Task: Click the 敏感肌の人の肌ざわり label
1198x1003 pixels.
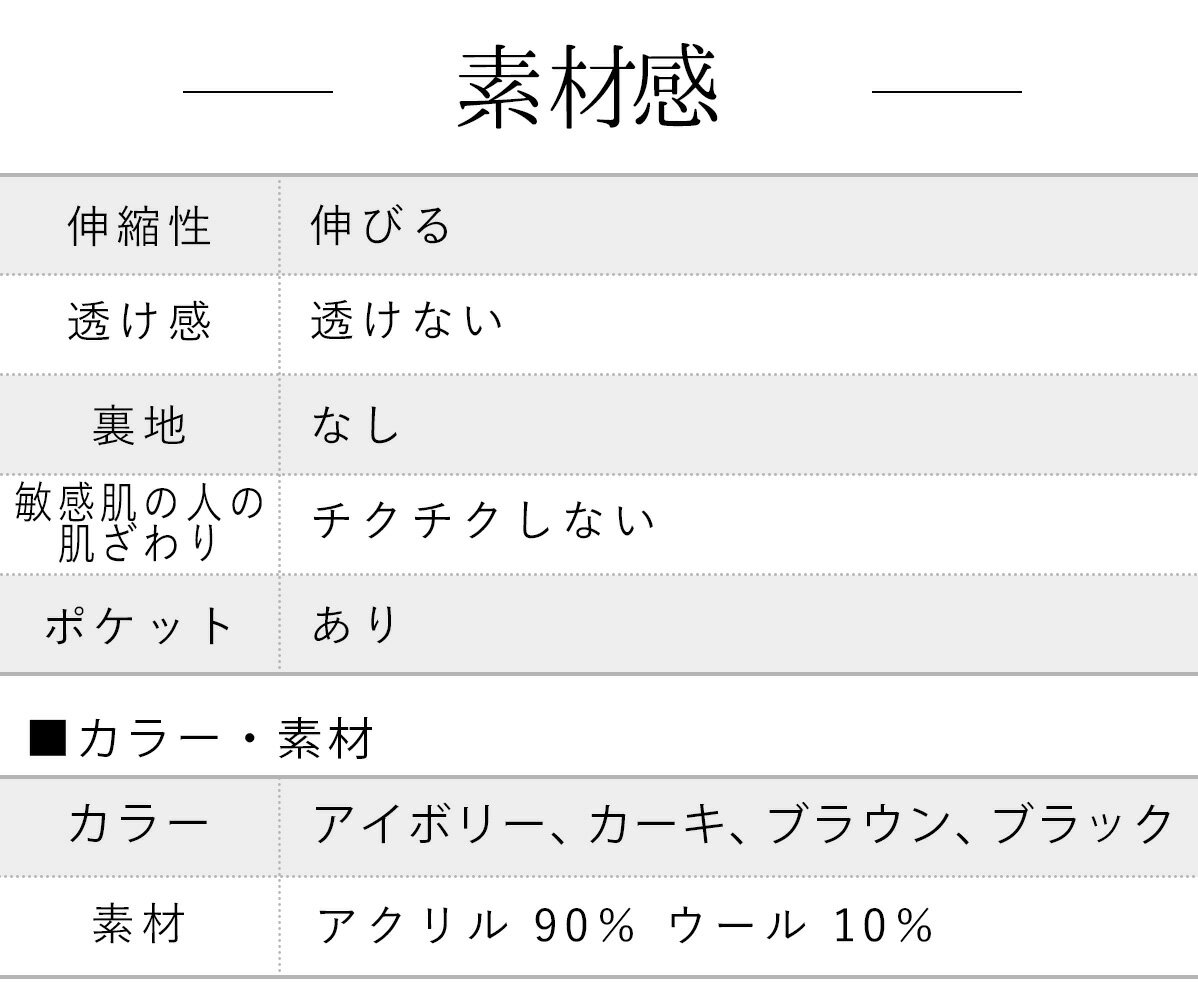Action: [x=140, y=524]
